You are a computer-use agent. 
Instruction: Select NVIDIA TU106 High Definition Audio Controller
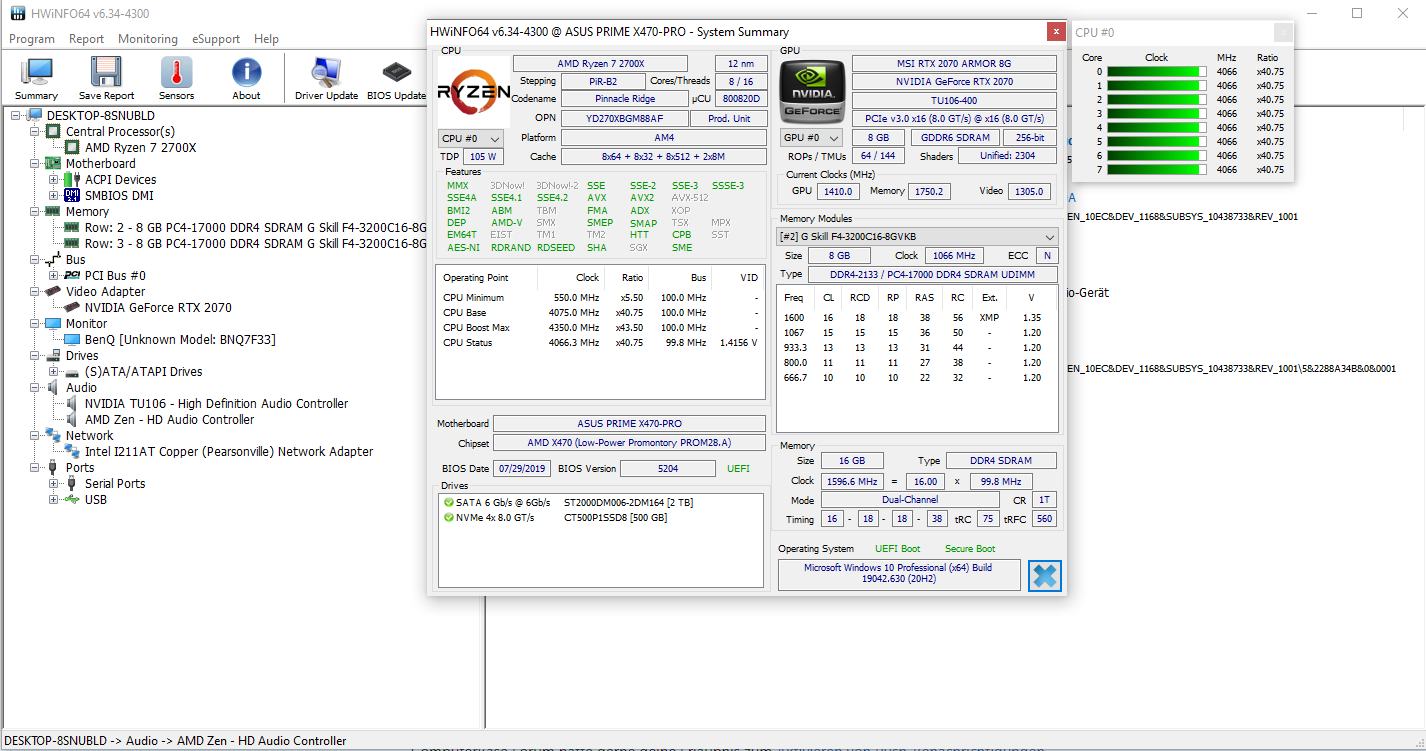(216, 404)
